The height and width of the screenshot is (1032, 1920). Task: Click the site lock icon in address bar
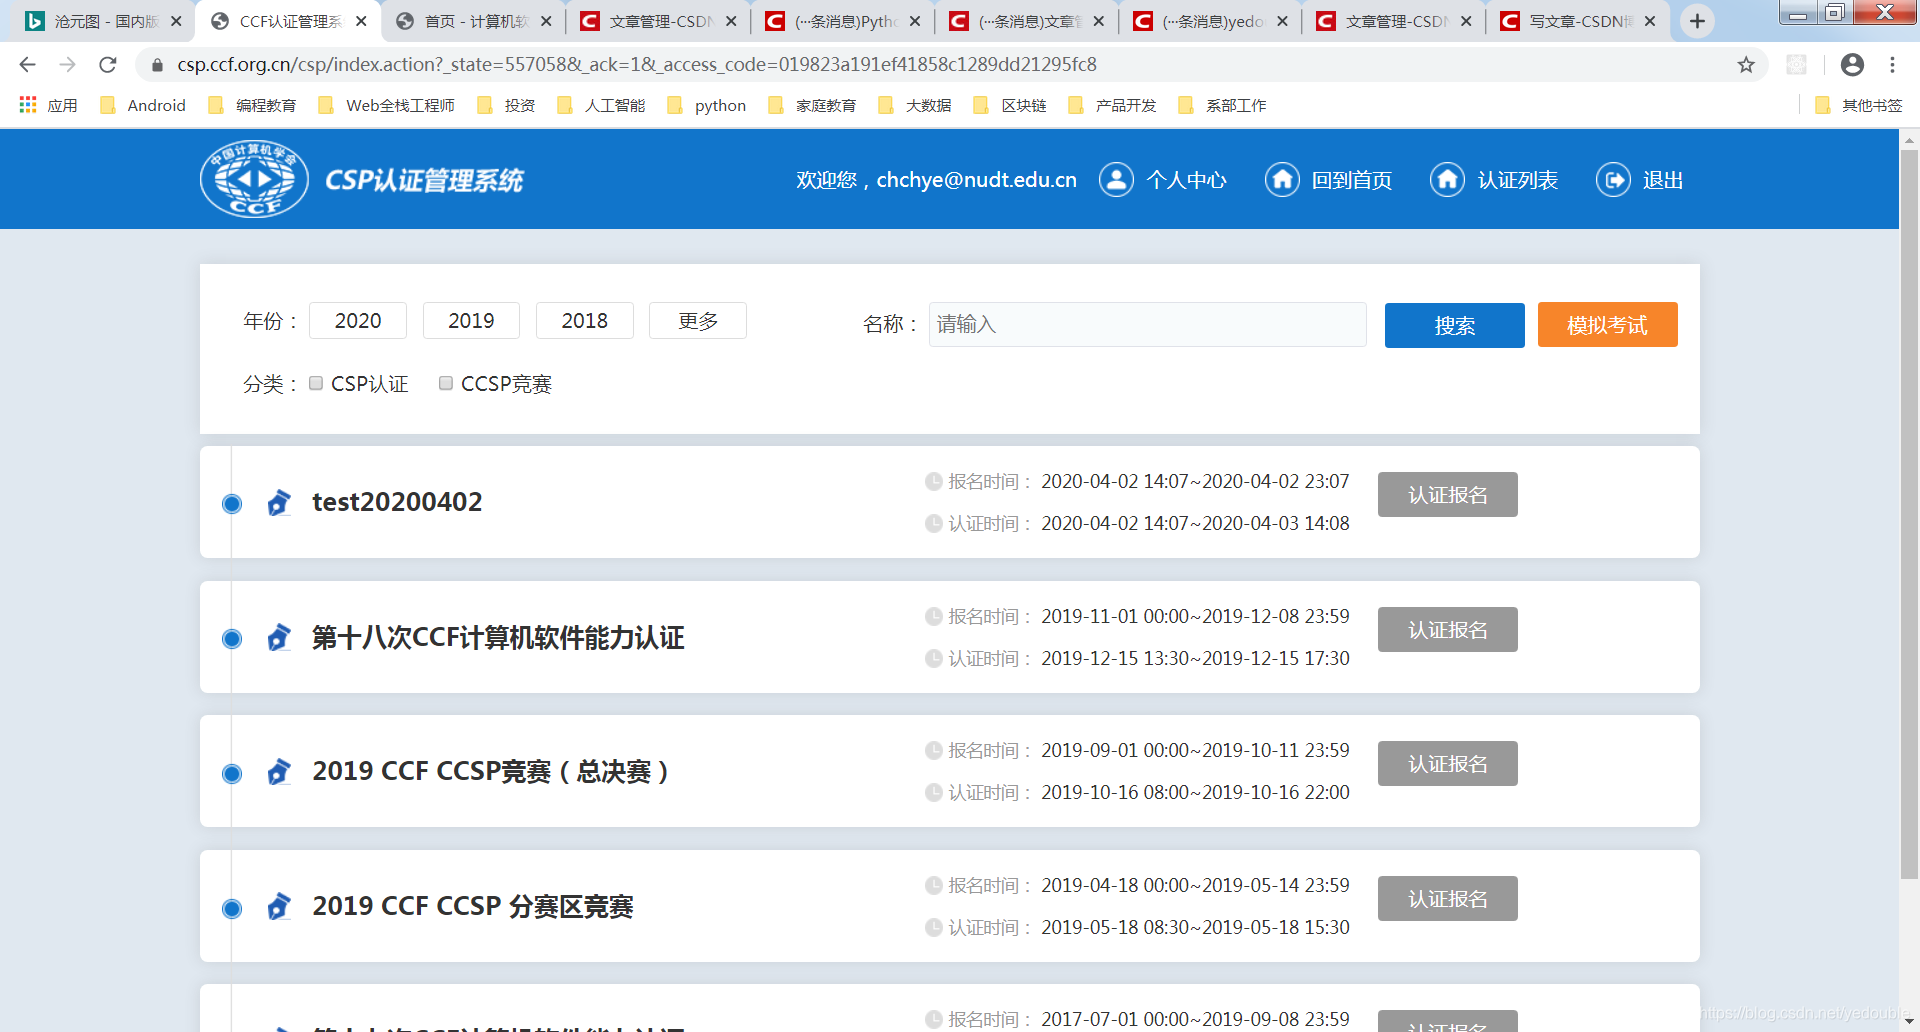[157, 65]
